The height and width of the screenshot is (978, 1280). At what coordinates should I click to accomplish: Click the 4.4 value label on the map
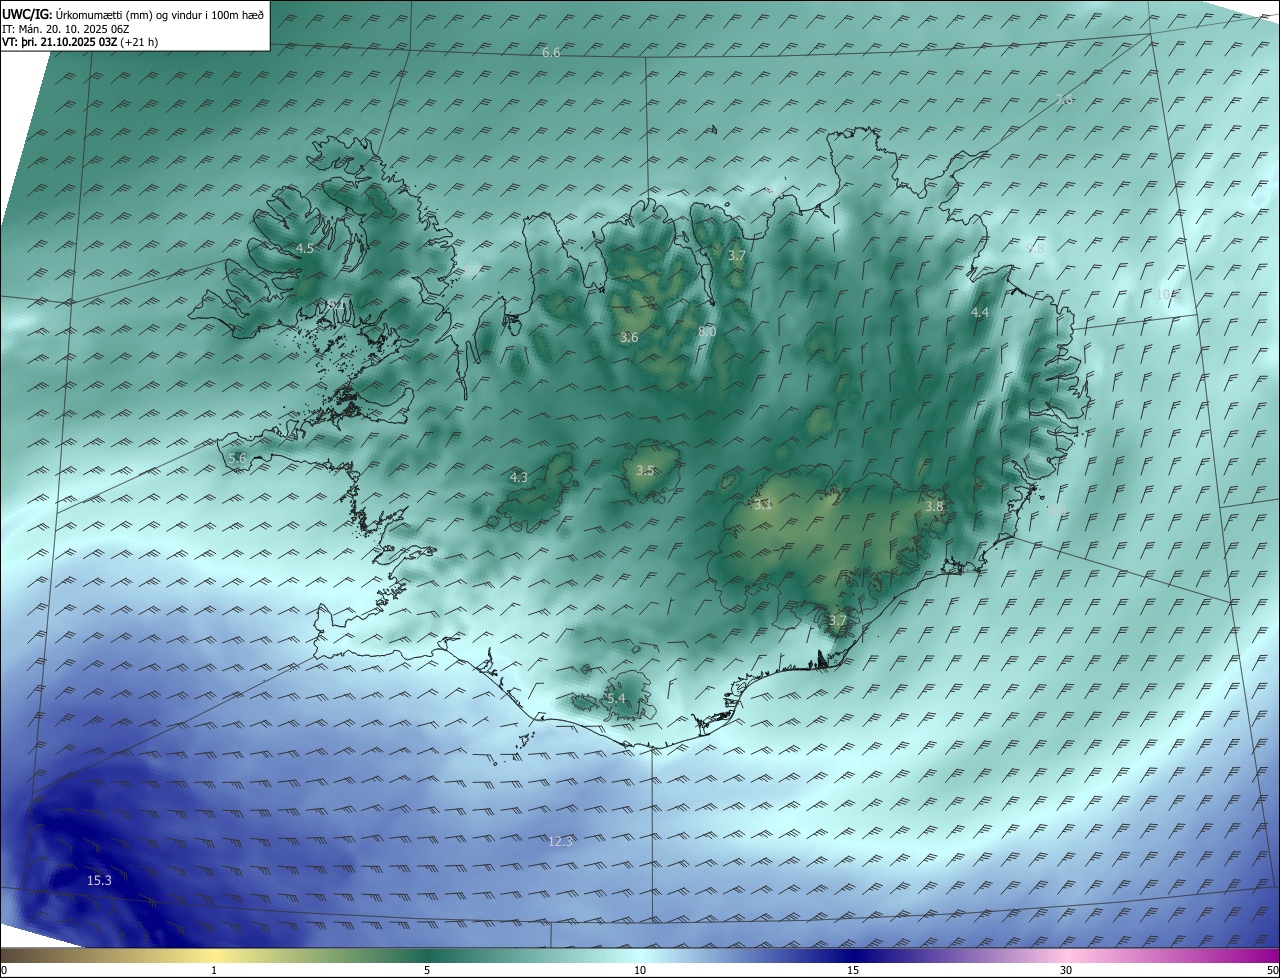click(980, 313)
